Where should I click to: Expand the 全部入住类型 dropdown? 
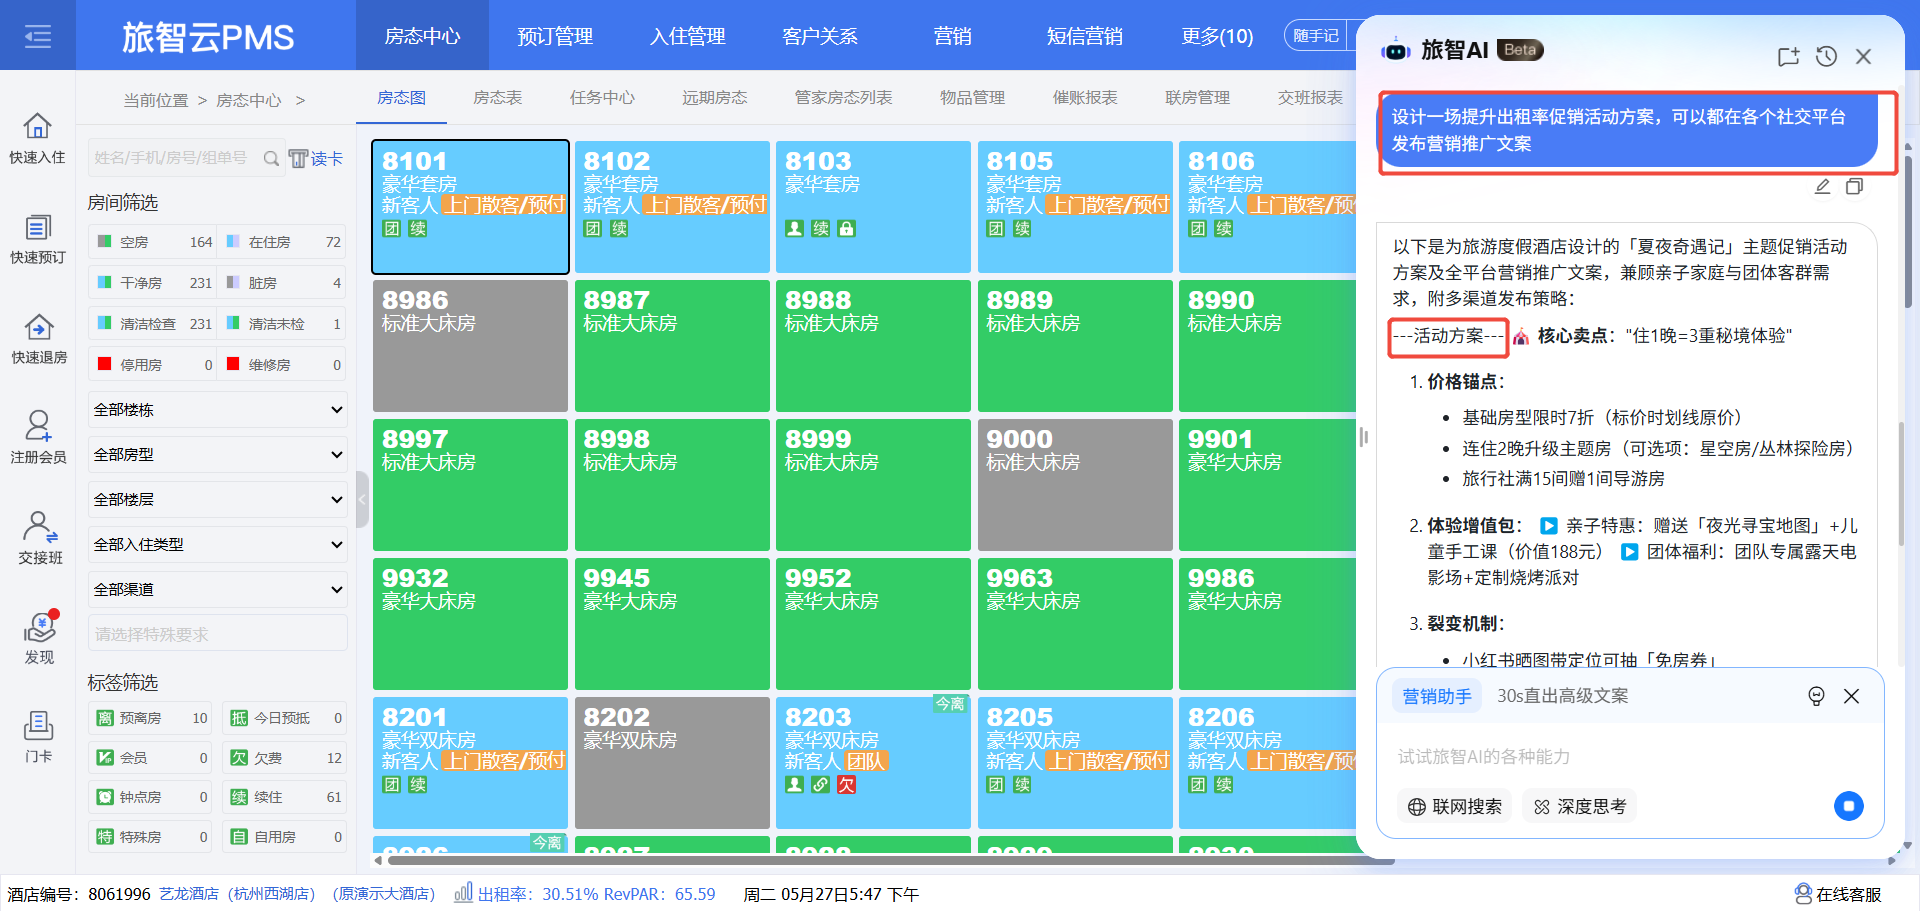click(x=218, y=545)
